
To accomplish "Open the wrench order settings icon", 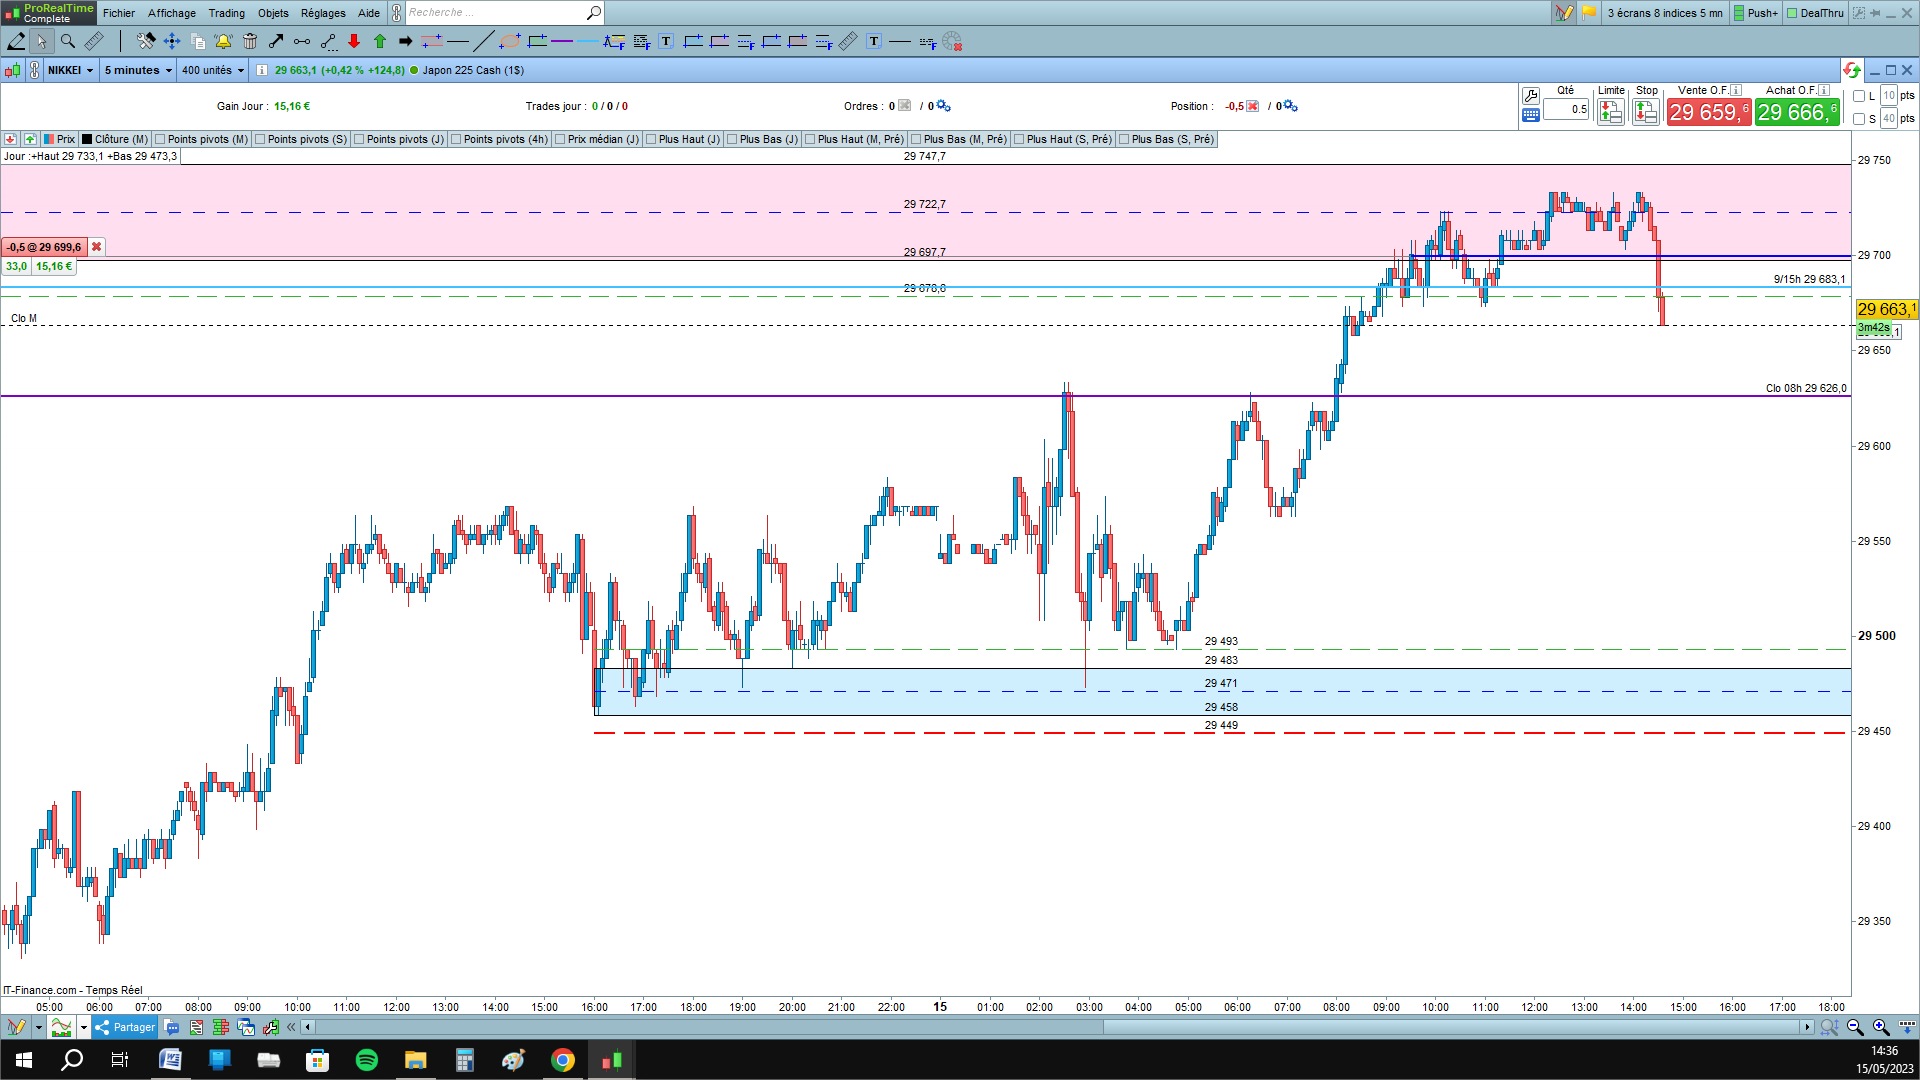I will pos(1530,96).
